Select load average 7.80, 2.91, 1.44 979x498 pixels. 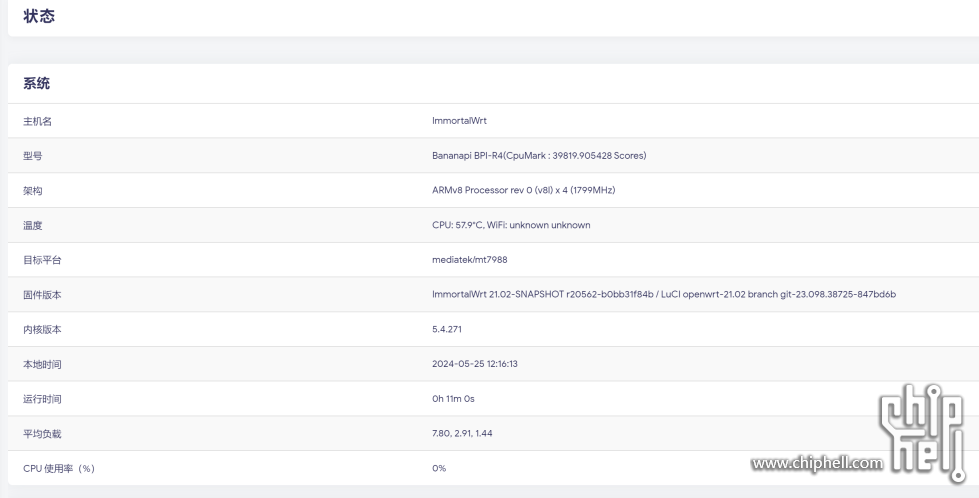(462, 434)
